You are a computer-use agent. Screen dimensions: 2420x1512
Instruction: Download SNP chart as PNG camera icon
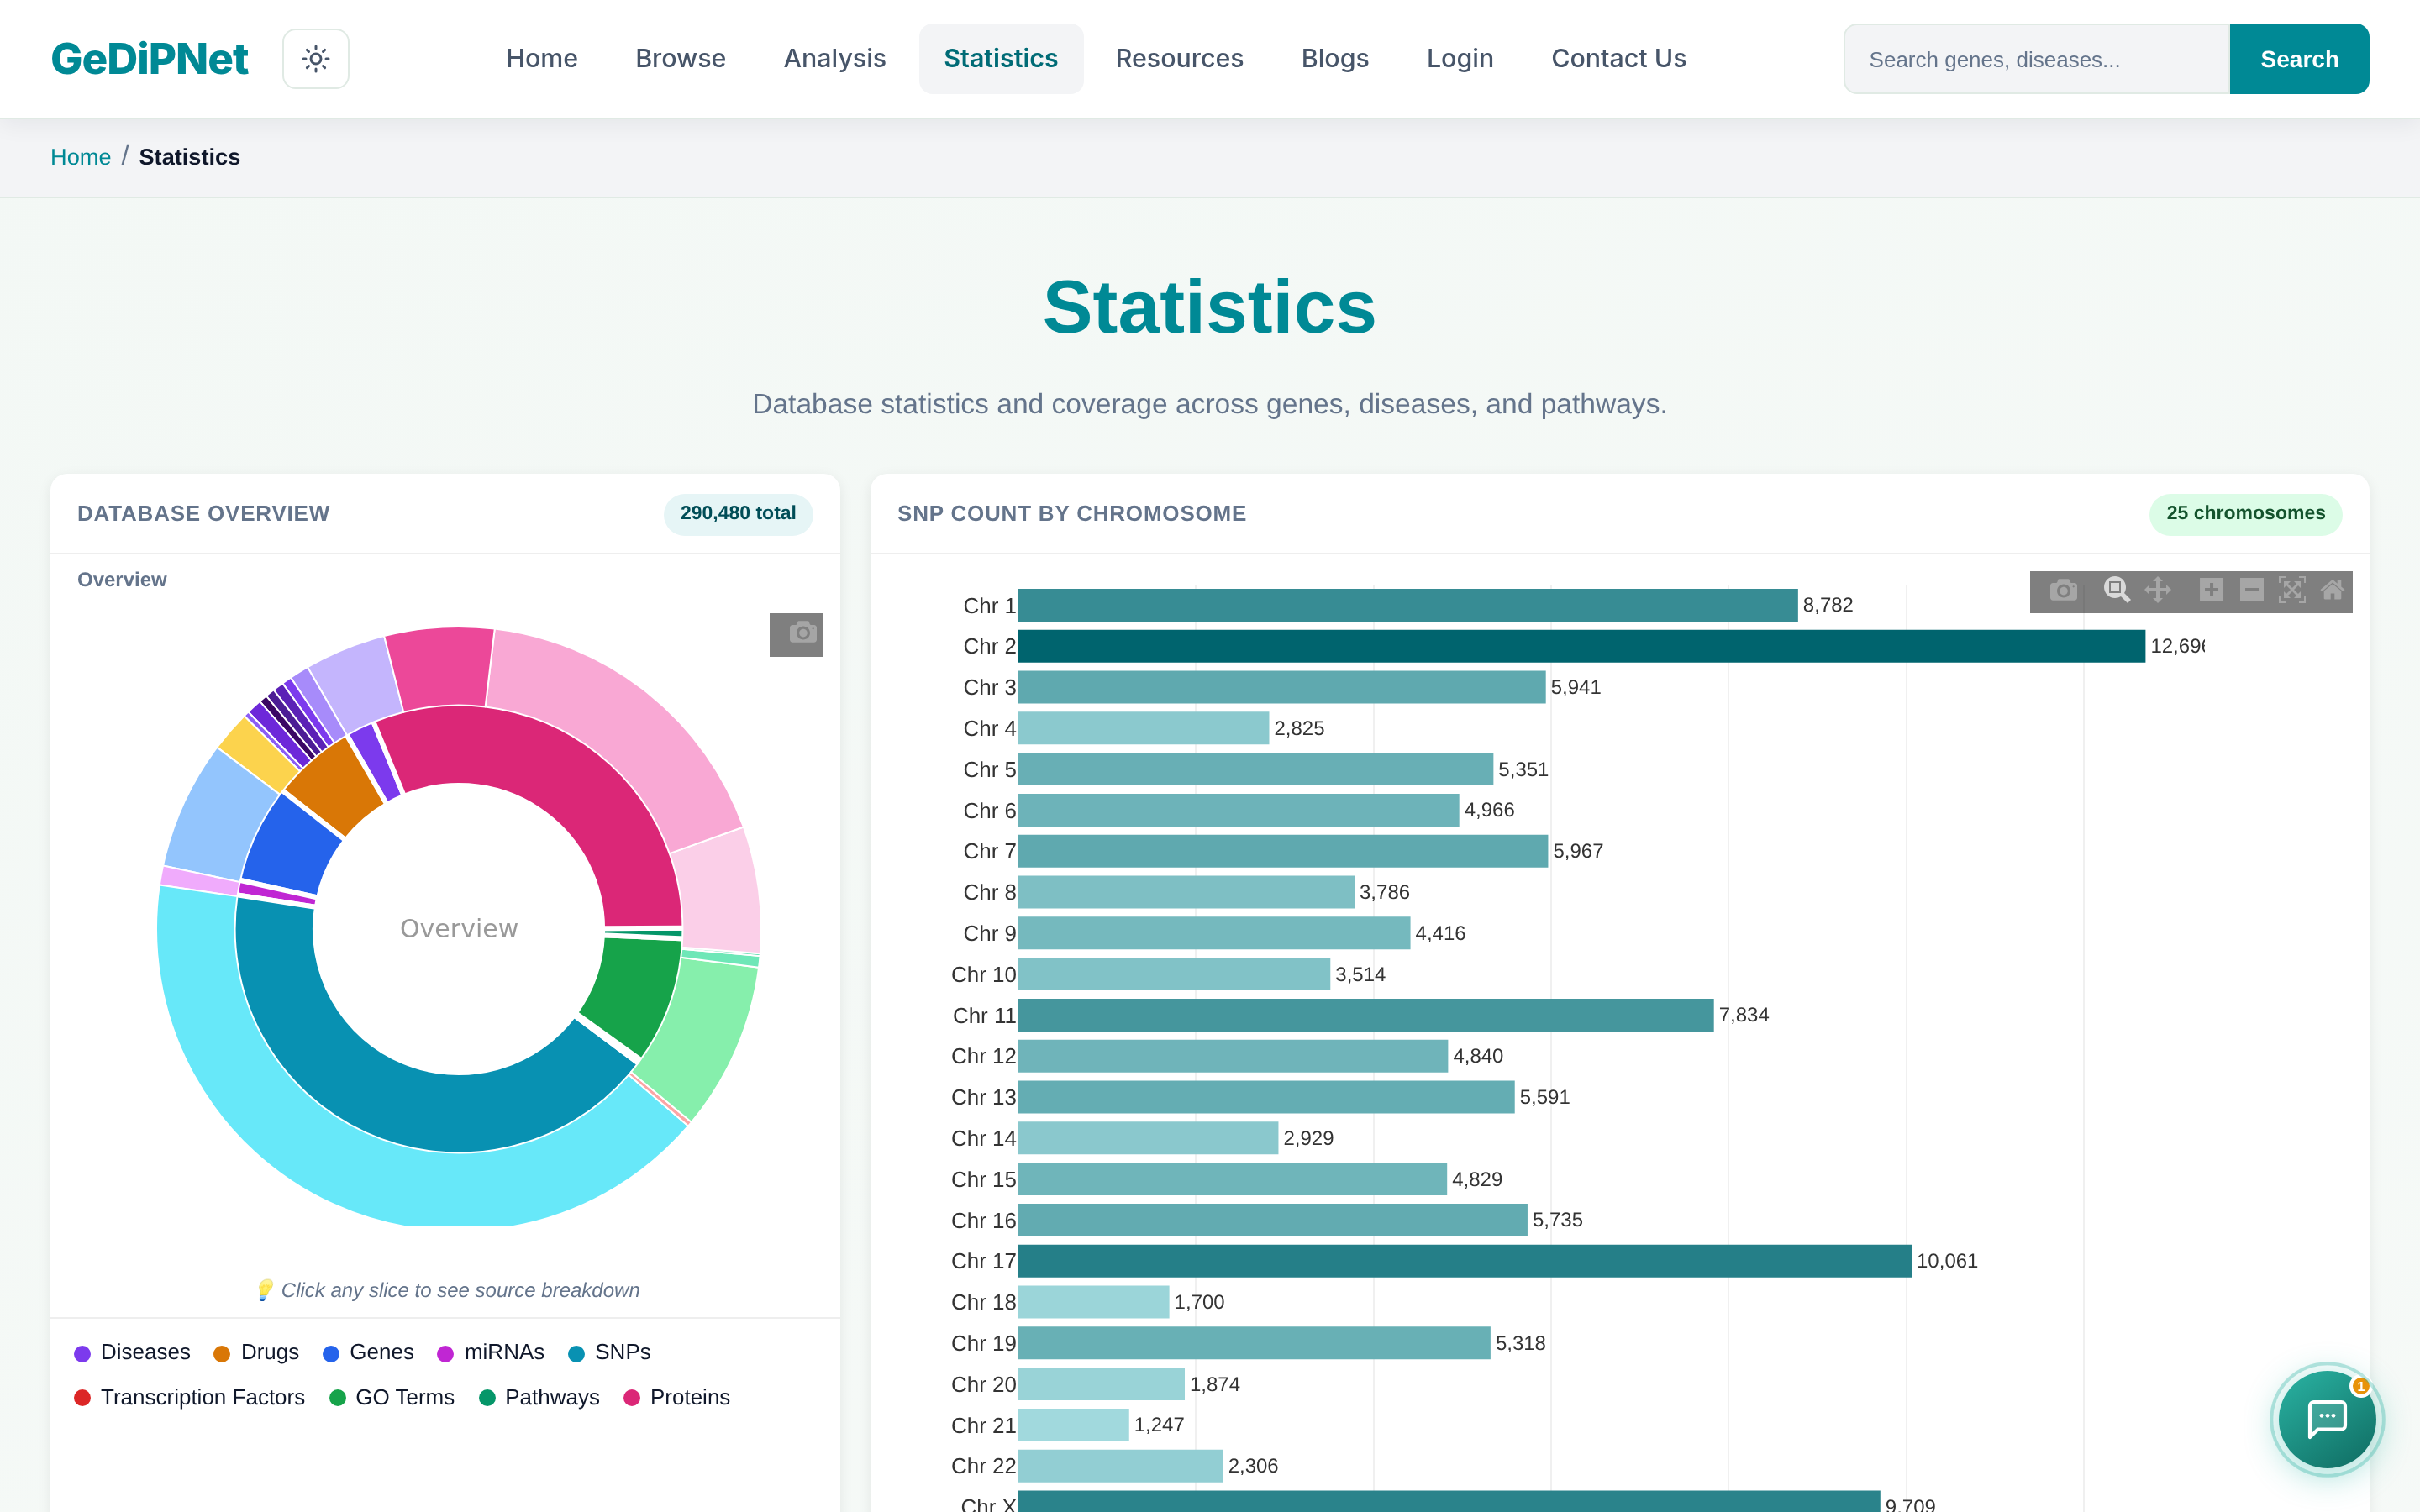pos(2063,591)
